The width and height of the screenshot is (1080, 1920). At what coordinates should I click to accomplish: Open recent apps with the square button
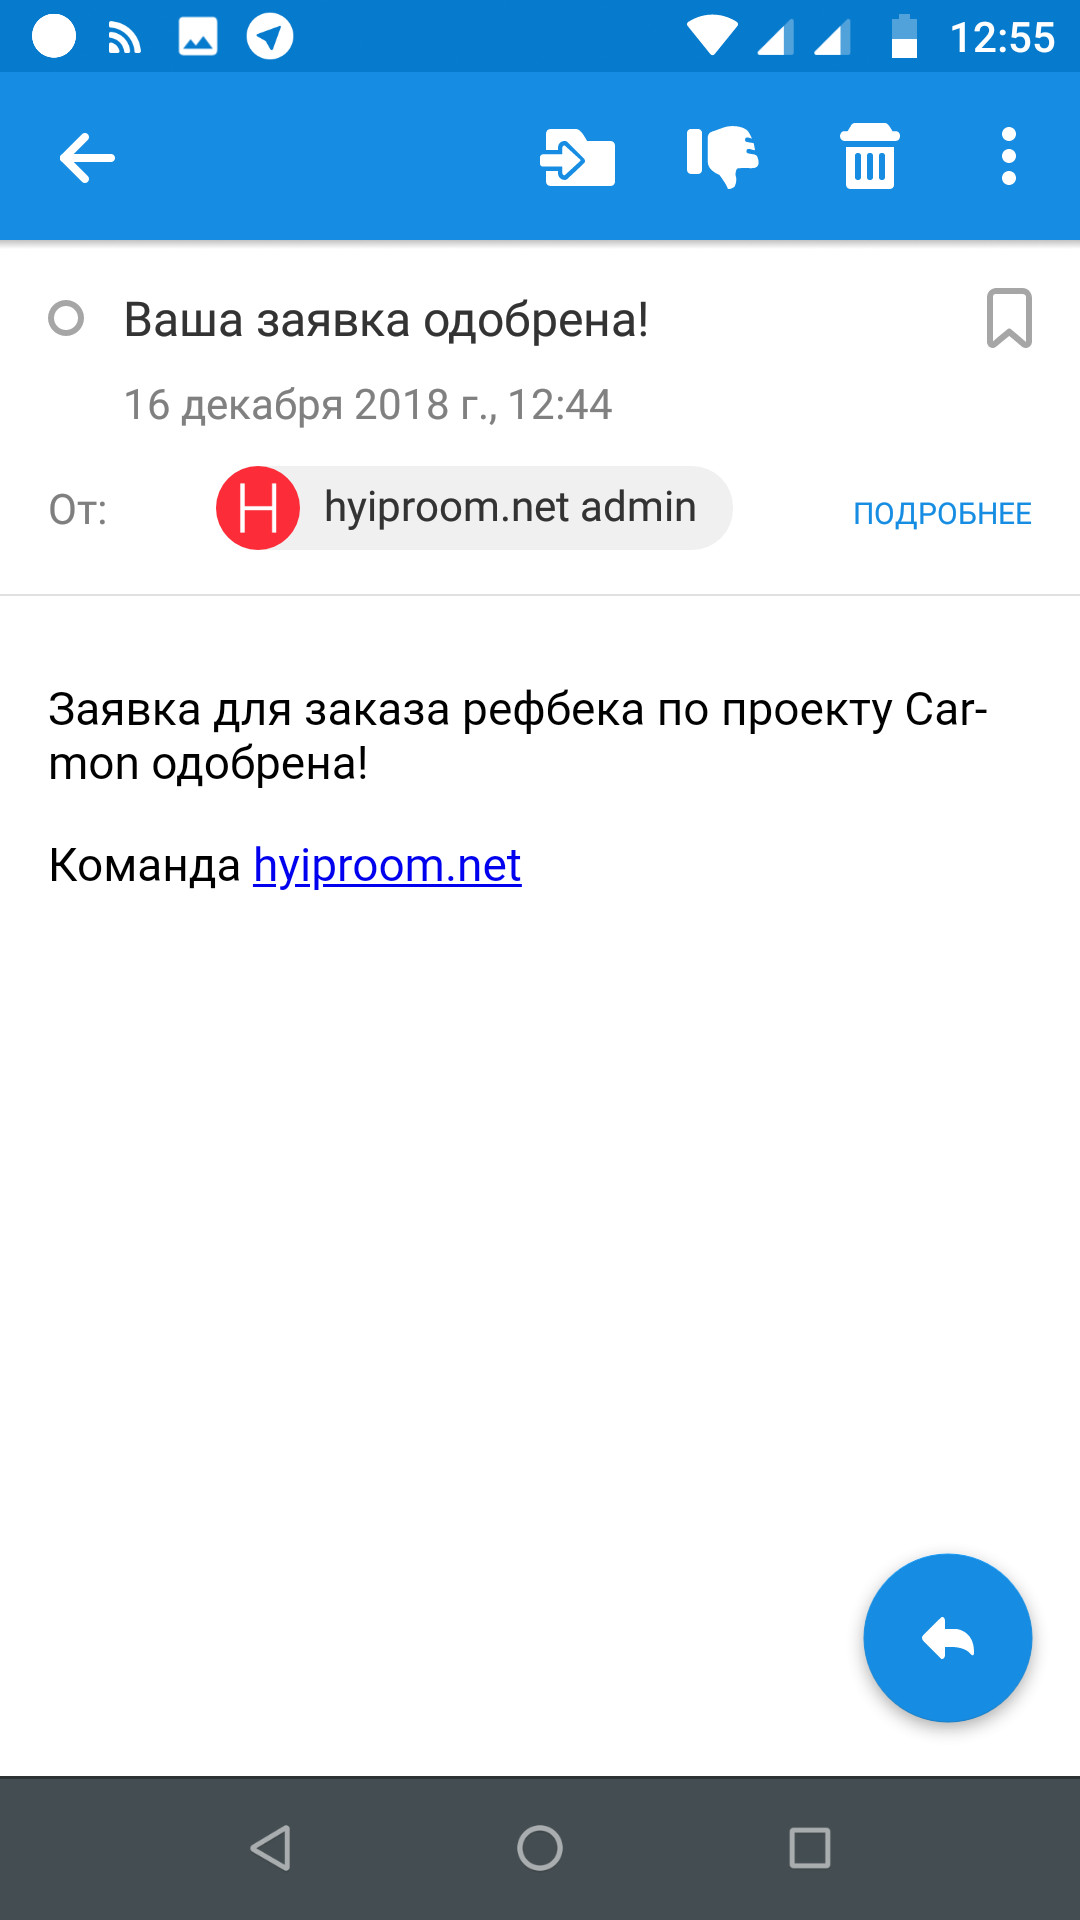[x=810, y=1848]
